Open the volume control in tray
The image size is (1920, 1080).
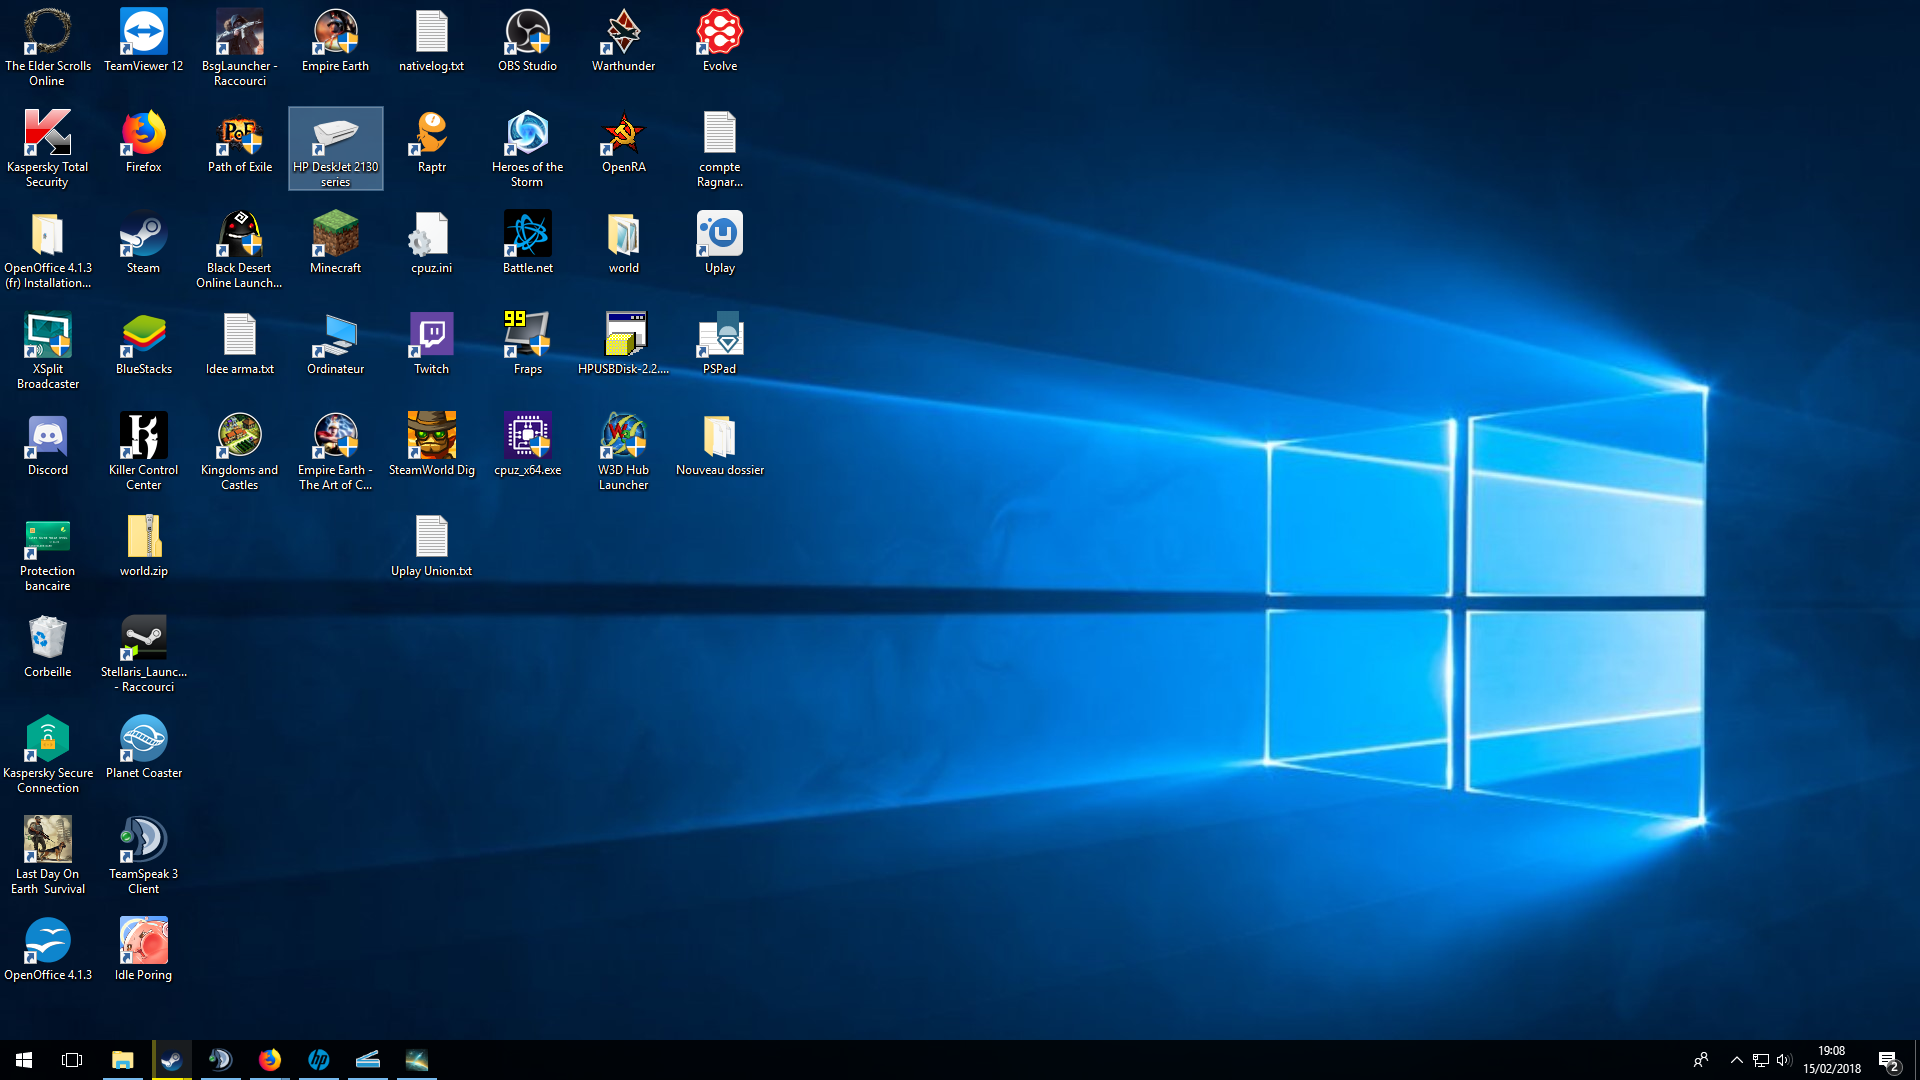[x=1784, y=1060]
